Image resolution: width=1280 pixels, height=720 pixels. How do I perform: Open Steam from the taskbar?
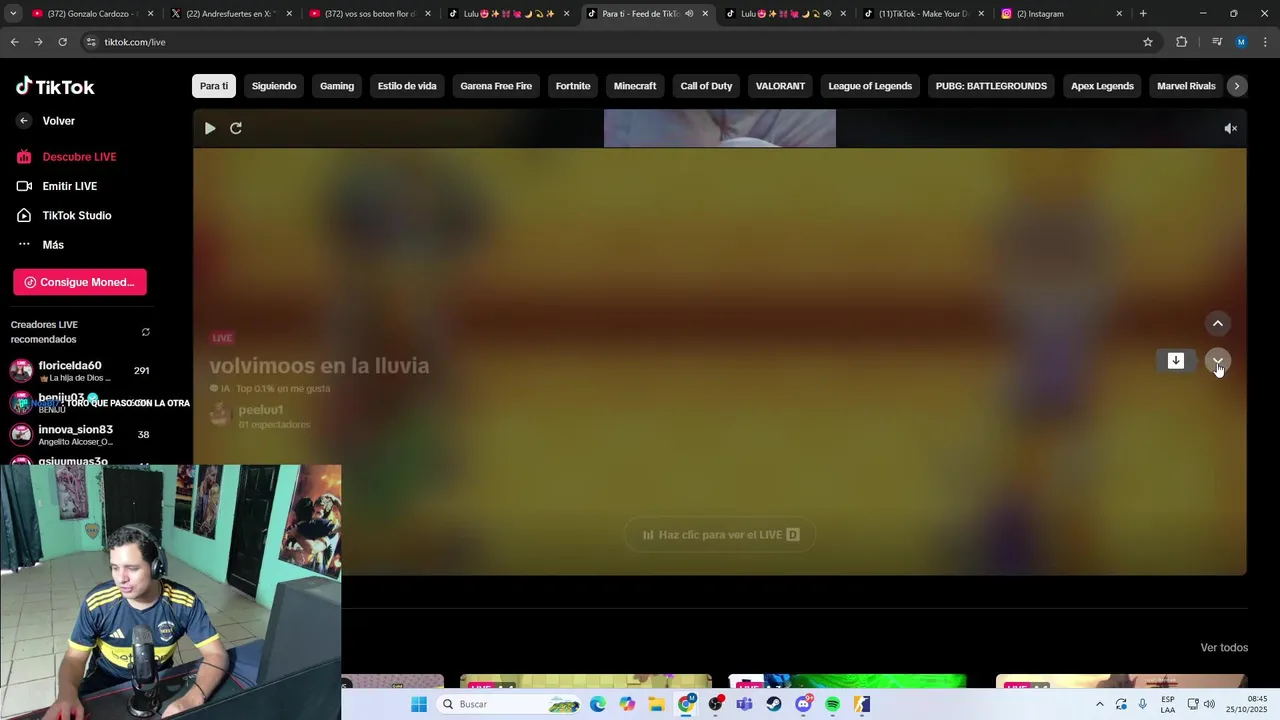(x=774, y=705)
